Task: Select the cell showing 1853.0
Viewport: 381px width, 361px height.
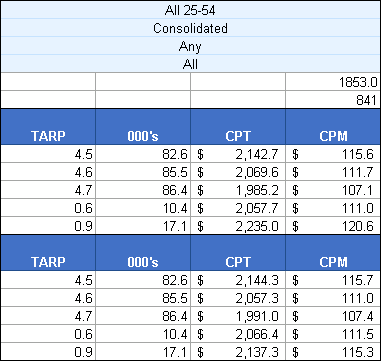Action: point(333,82)
